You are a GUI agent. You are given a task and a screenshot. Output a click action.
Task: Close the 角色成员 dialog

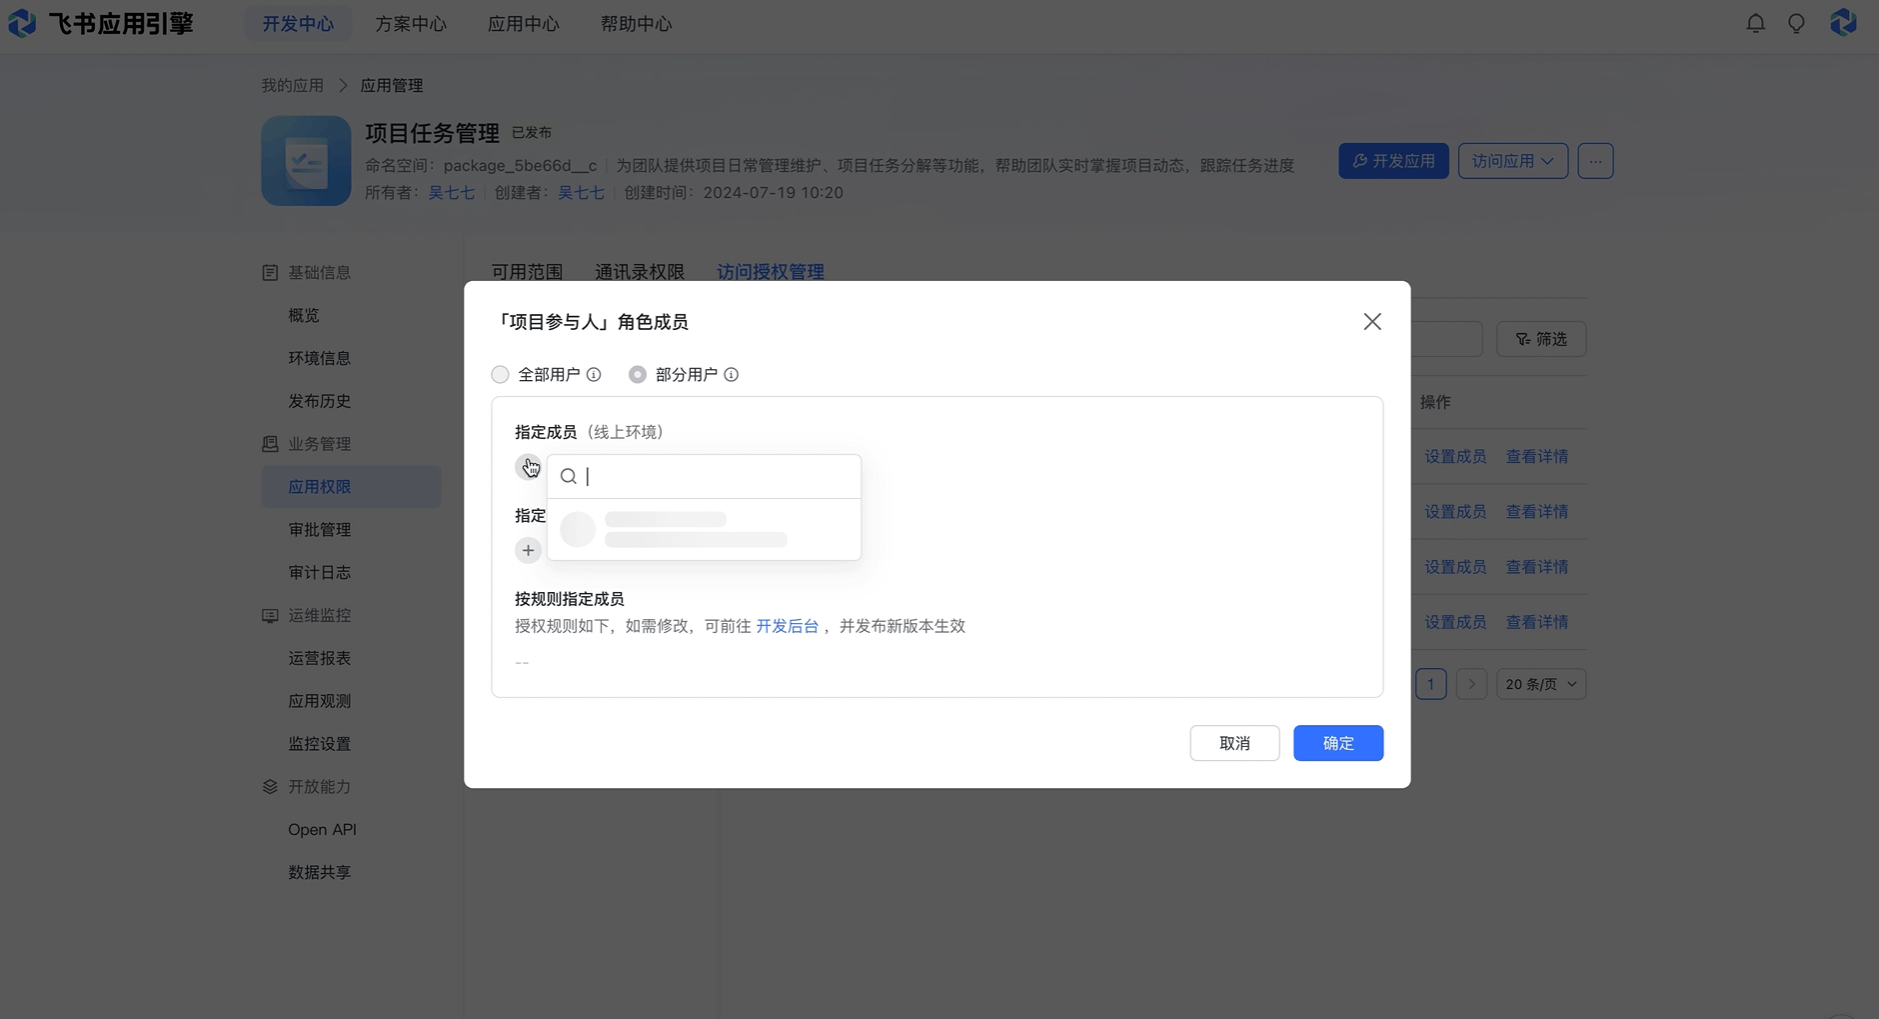[1372, 321]
